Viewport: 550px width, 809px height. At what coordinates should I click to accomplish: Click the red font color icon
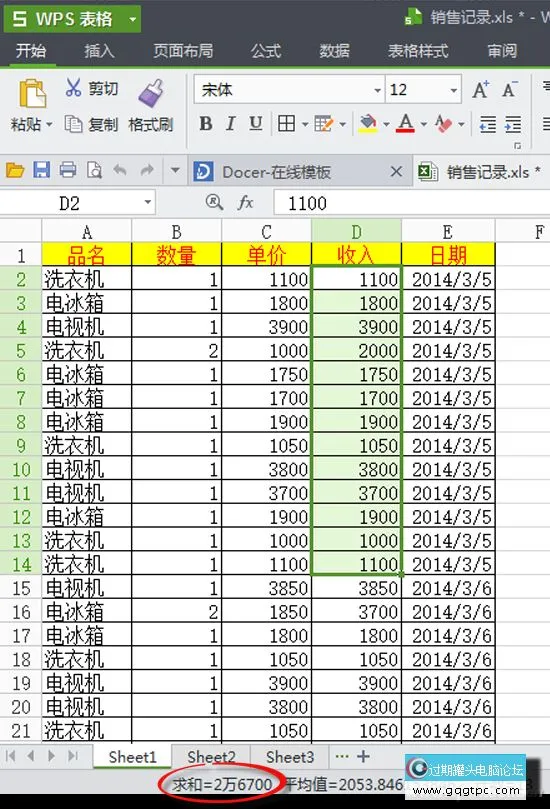[406, 124]
